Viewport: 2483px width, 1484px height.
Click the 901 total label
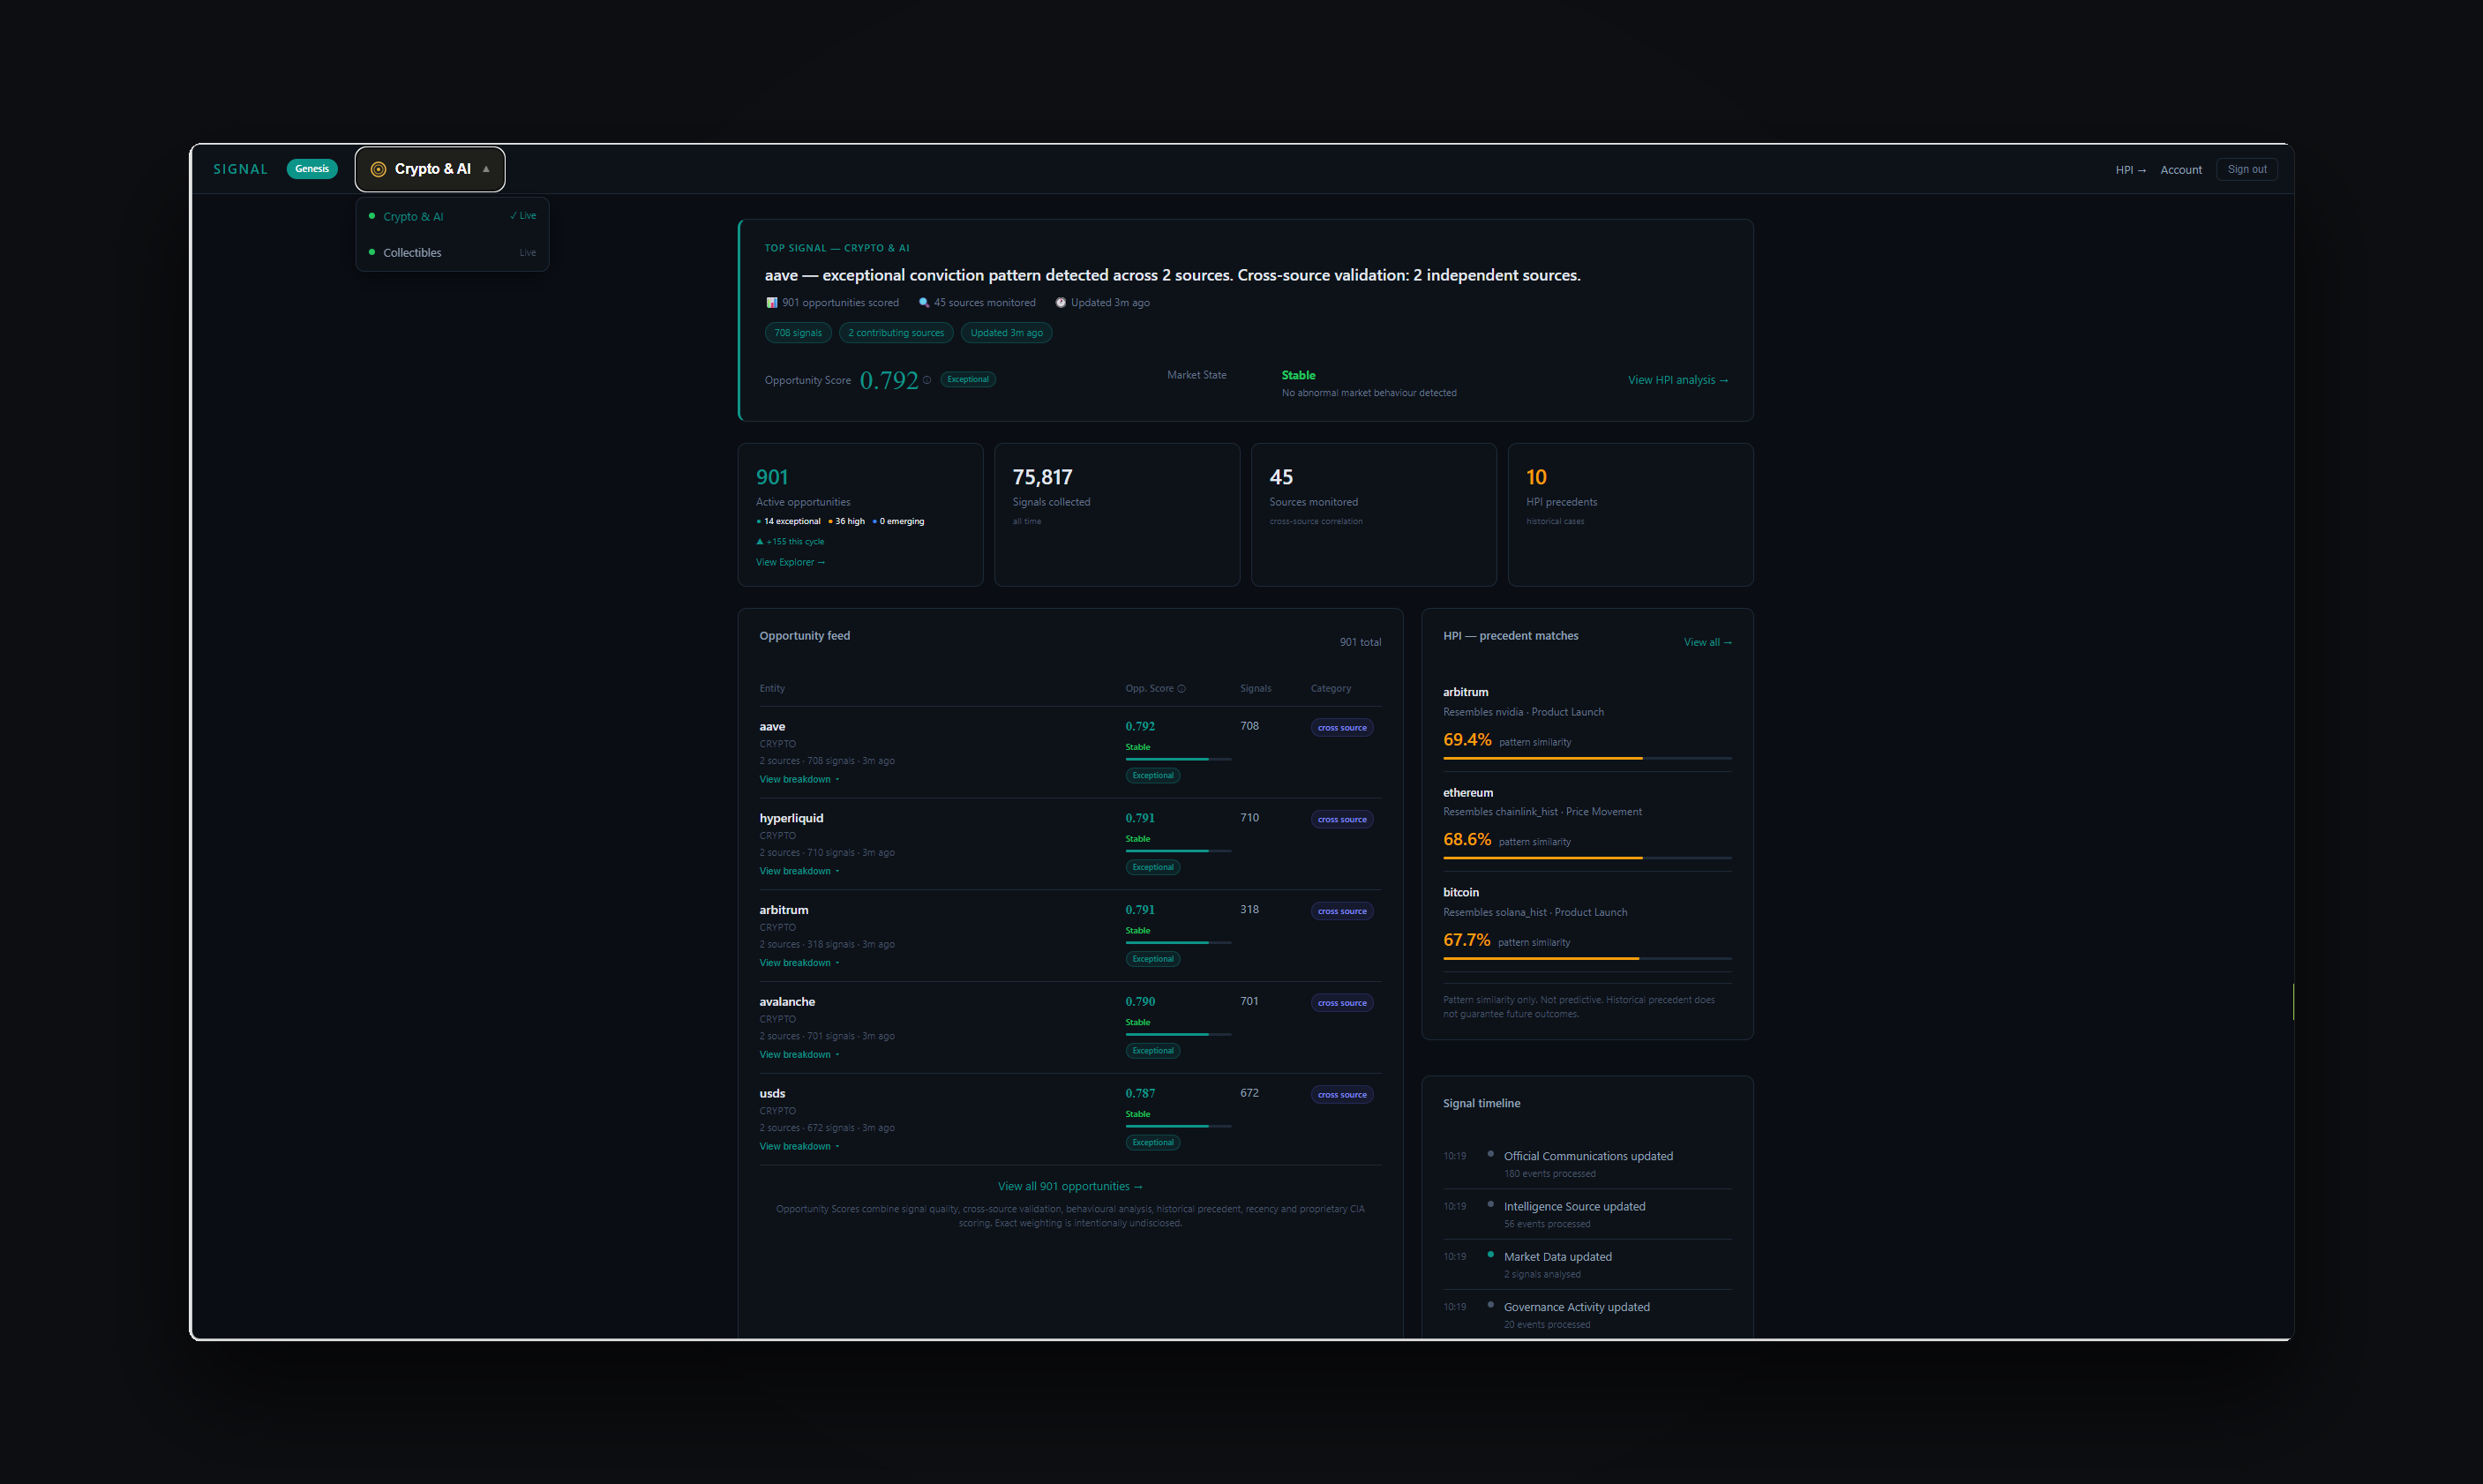click(1360, 643)
